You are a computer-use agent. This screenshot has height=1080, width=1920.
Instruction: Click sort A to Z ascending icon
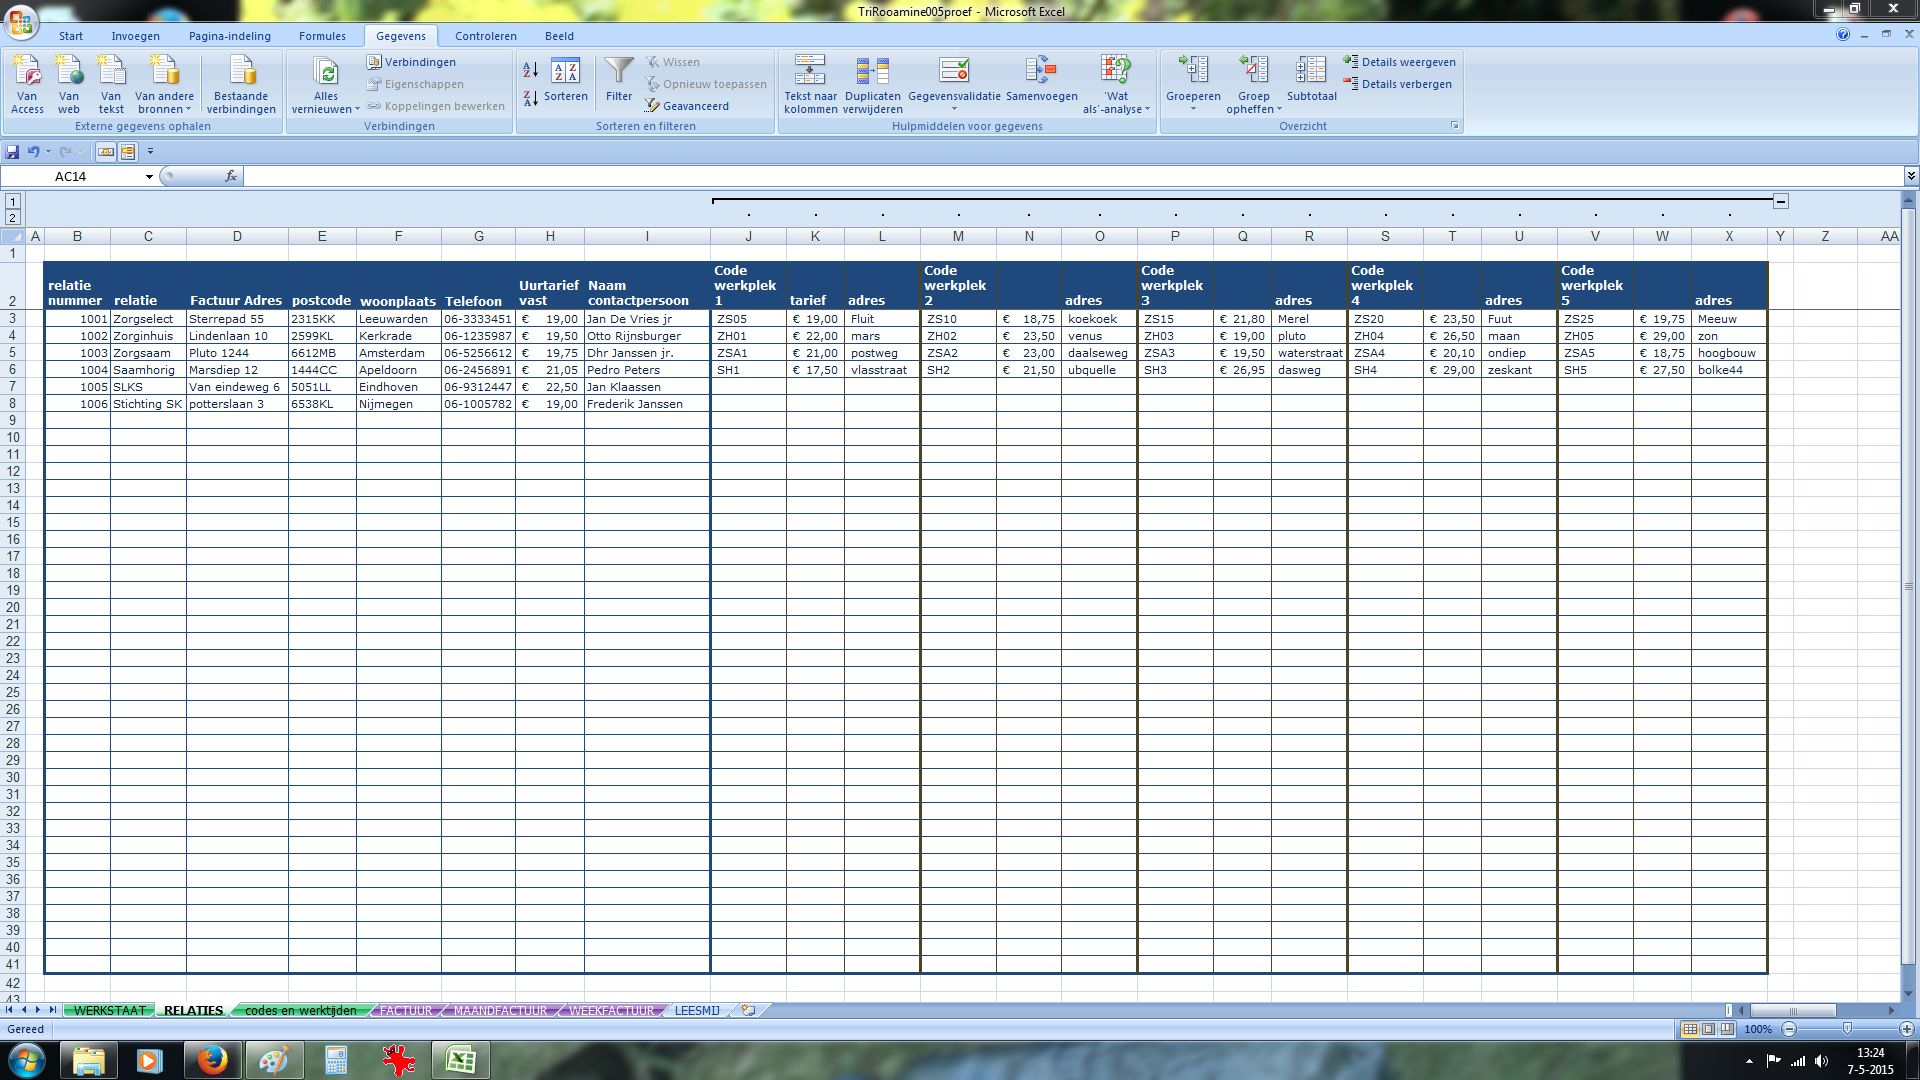pos(531,69)
